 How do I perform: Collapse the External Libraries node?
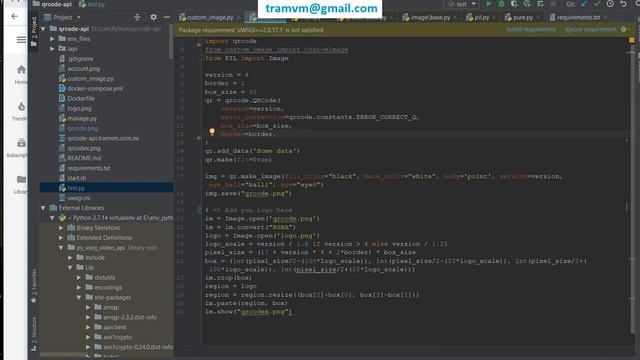(43, 208)
